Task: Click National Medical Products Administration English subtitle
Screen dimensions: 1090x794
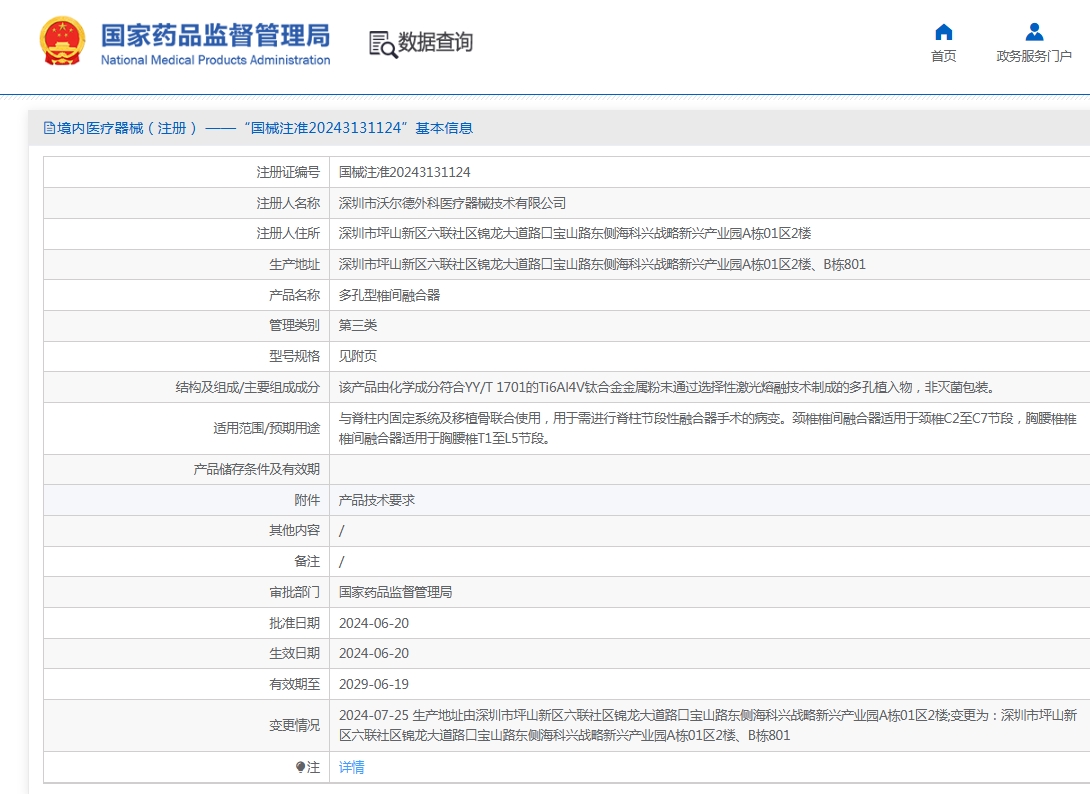Action: (215, 60)
